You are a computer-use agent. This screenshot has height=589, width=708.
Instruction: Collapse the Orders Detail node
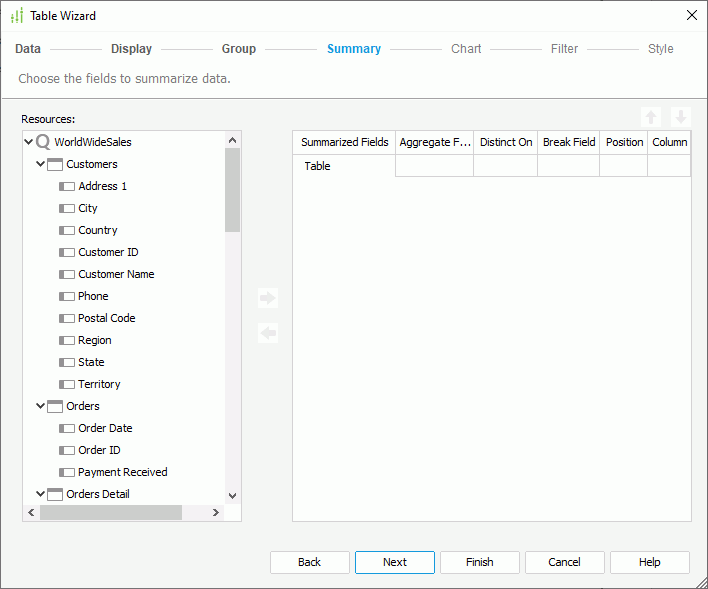tap(41, 494)
